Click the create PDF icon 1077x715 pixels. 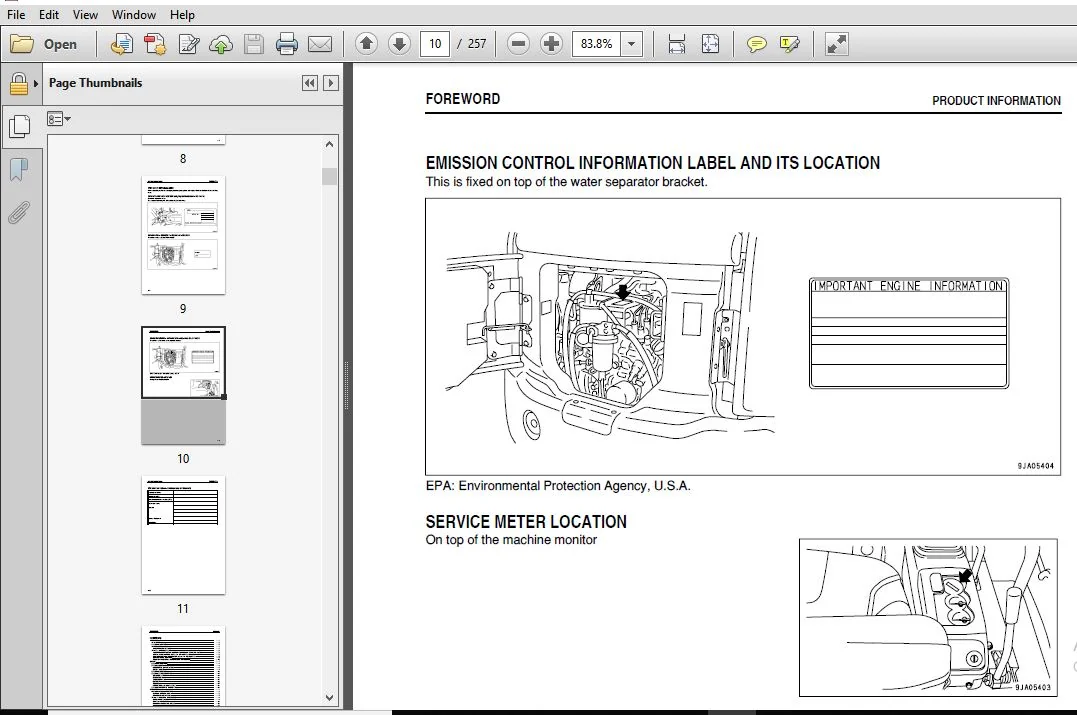(x=155, y=44)
